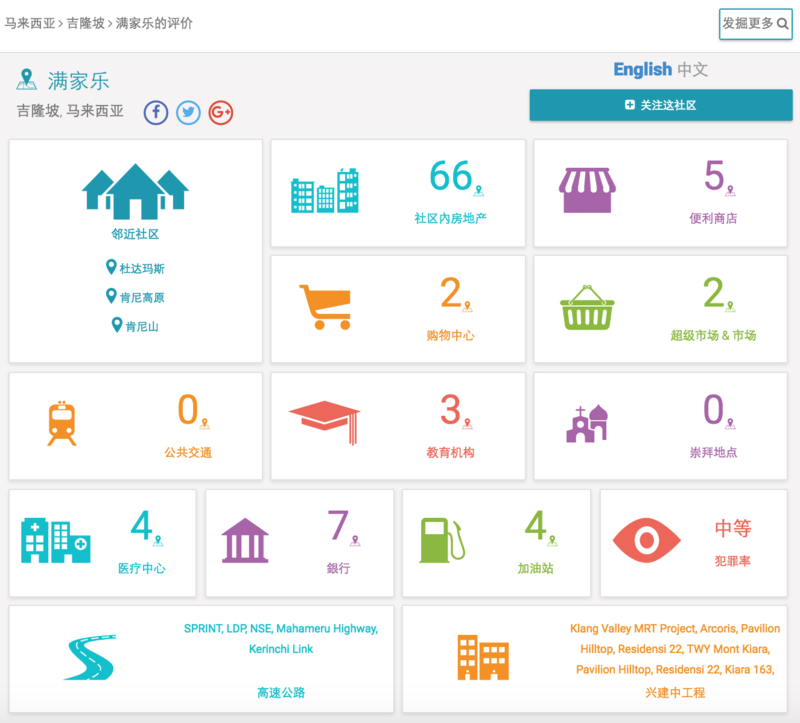Click the 加油站 label
Image resolution: width=800 pixels, height=723 pixels.
point(535,568)
